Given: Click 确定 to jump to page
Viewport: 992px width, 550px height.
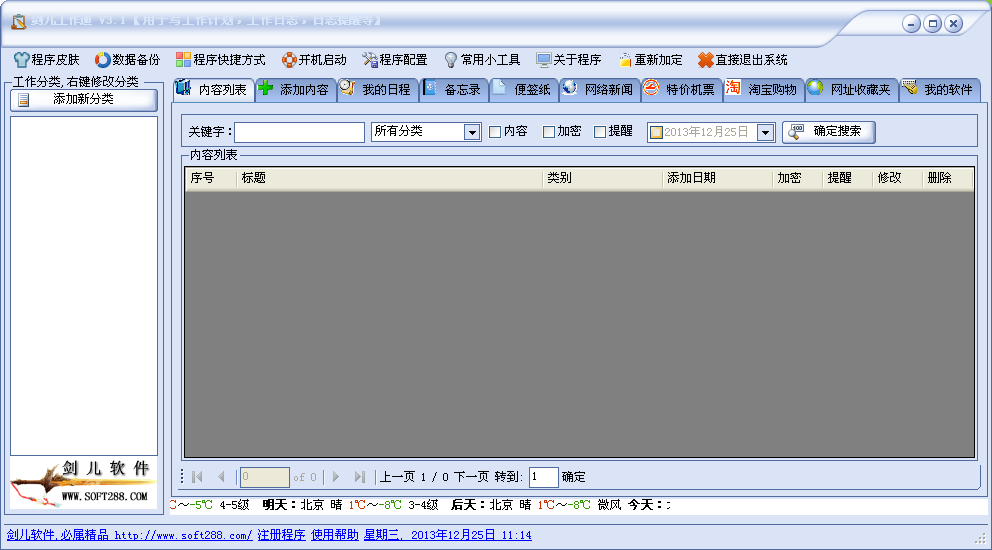Looking at the screenshot, I should [574, 477].
